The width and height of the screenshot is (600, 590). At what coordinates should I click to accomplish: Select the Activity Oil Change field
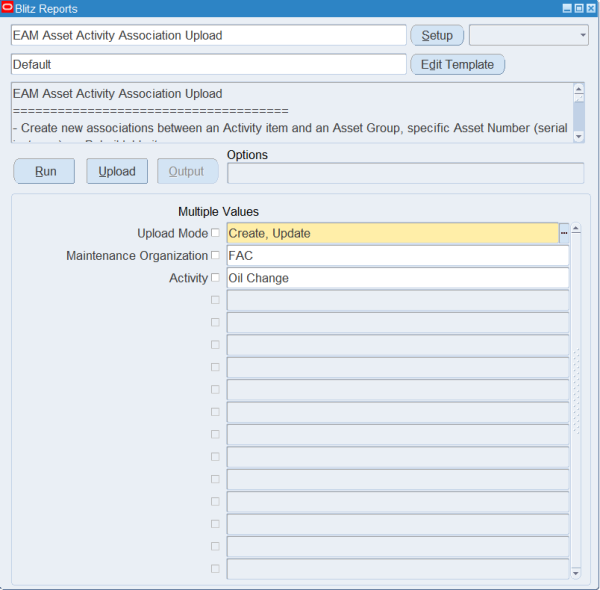pos(398,278)
